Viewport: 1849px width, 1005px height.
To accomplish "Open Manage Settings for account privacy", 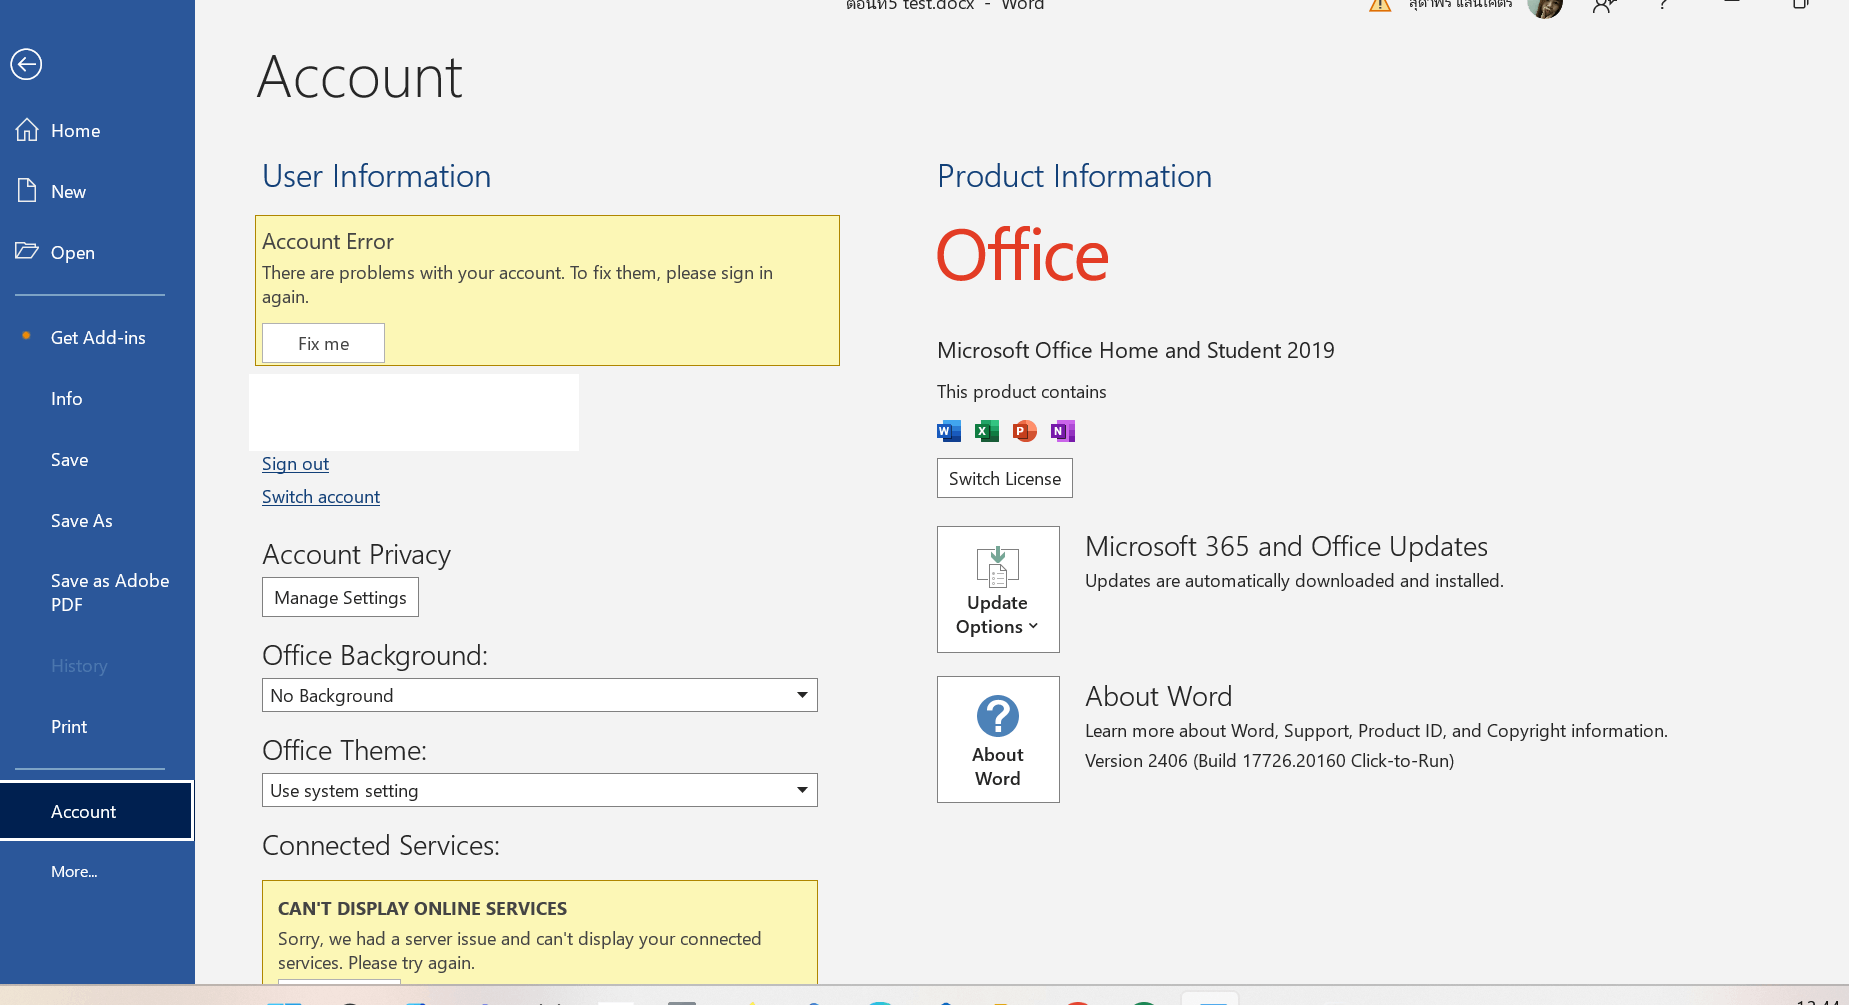I will pyautogui.click(x=340, y=597).
